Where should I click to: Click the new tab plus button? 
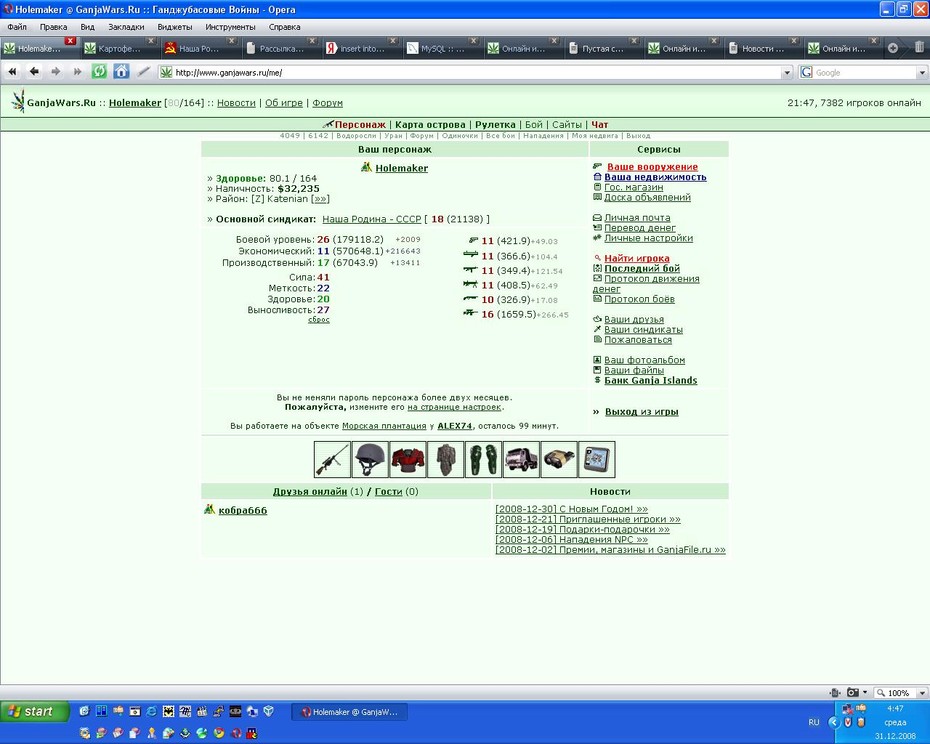point(893,49)
